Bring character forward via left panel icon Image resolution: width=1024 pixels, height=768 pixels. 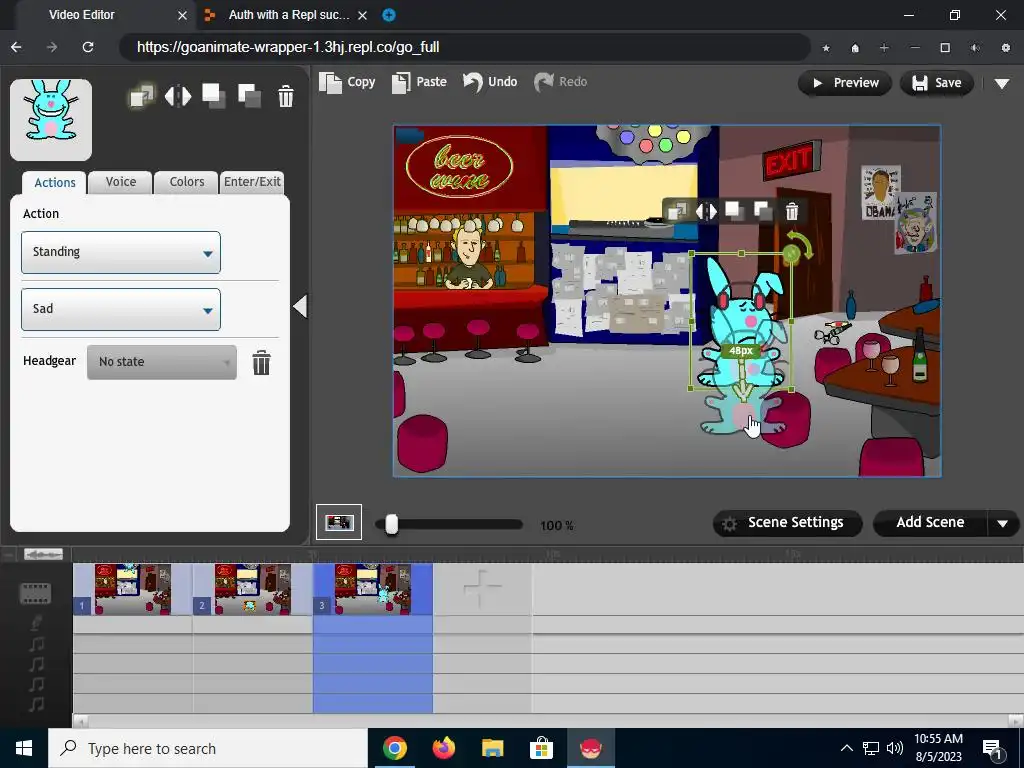[214, 96]
